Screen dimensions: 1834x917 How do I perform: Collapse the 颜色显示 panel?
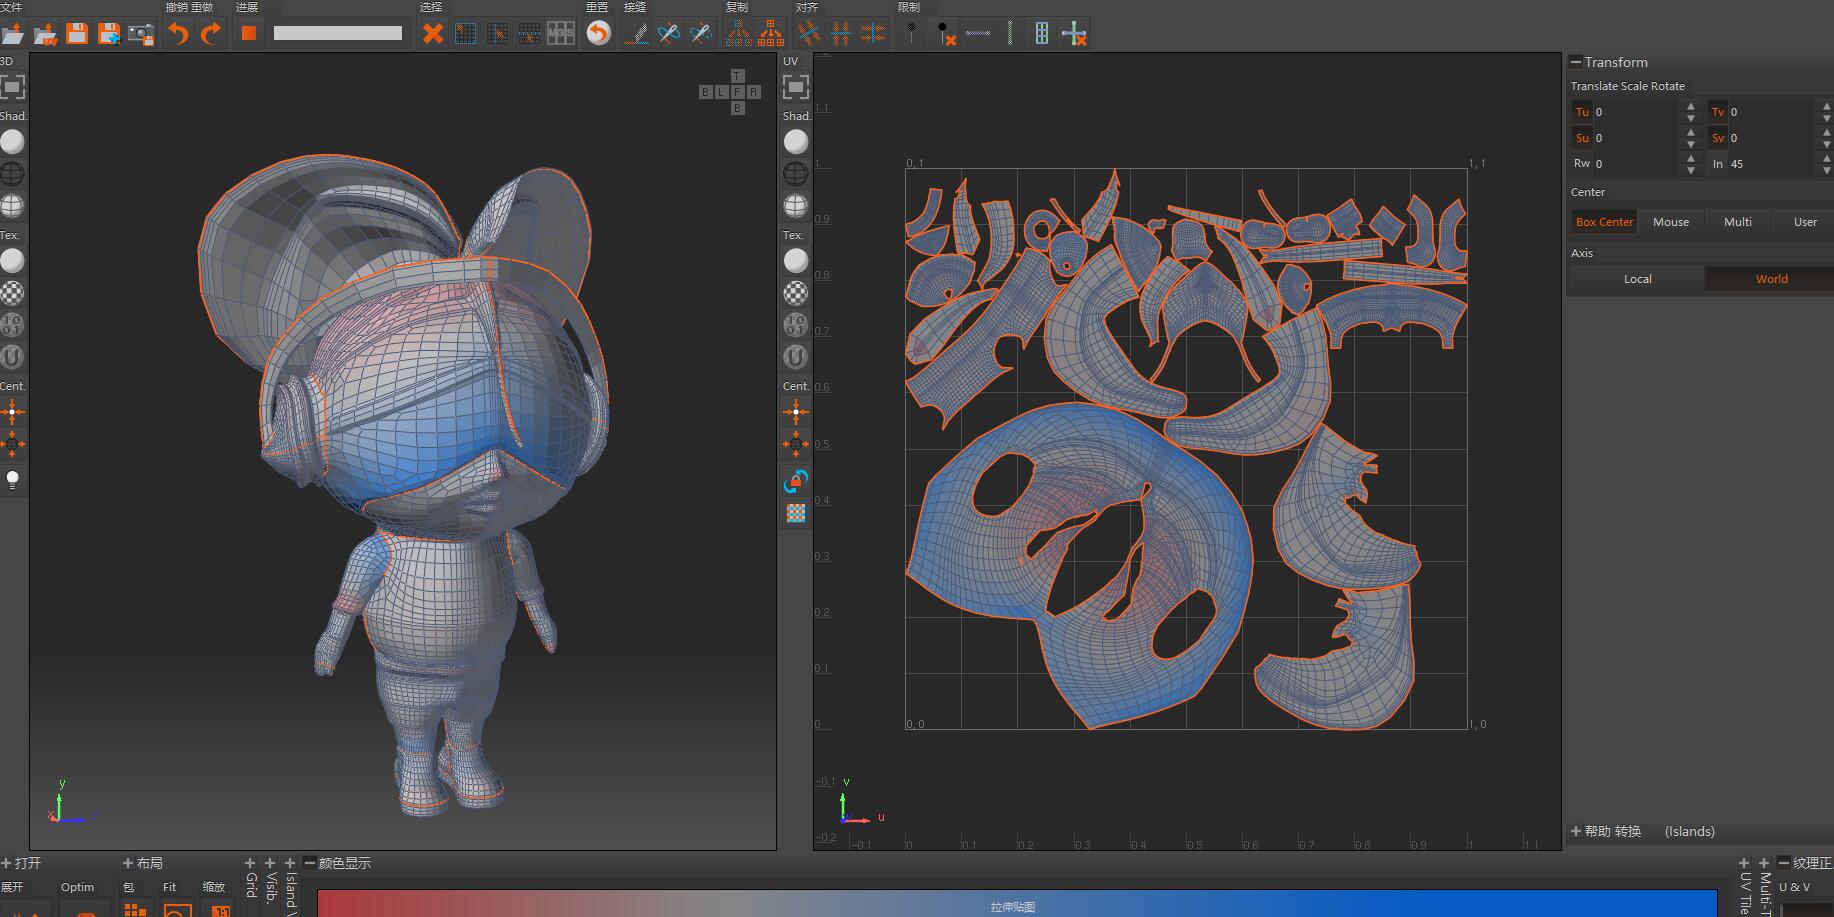pyautogui.click(x=310, y=863)
